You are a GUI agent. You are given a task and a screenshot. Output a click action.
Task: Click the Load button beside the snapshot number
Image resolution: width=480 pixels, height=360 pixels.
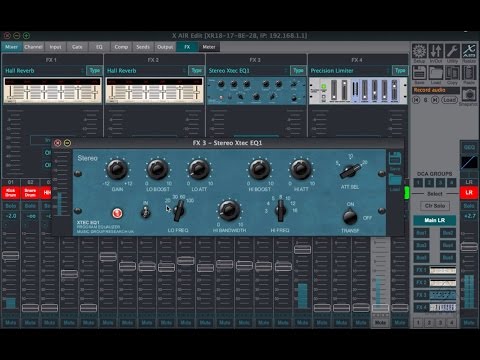point(449,100)
